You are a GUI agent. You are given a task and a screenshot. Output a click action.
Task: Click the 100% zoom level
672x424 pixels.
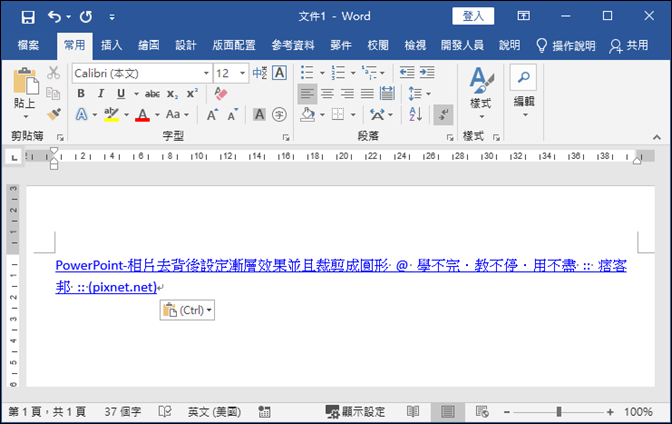coord(638,412)
